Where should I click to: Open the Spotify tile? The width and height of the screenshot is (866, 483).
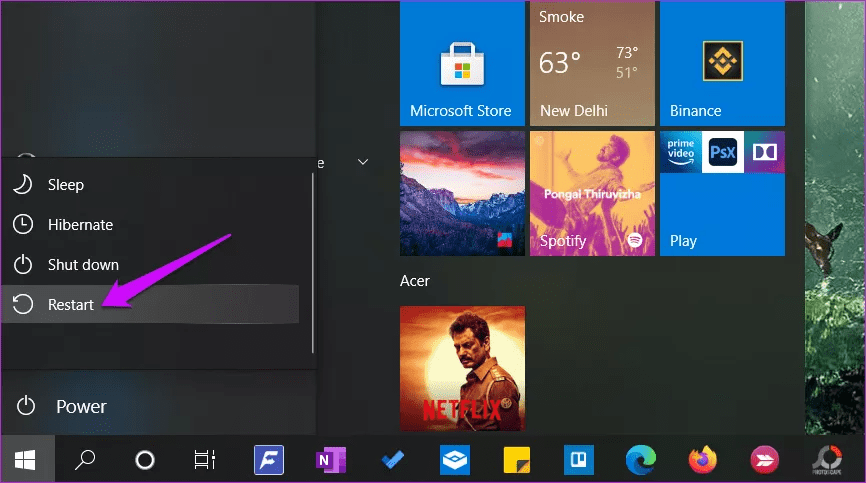click(592, 193)
